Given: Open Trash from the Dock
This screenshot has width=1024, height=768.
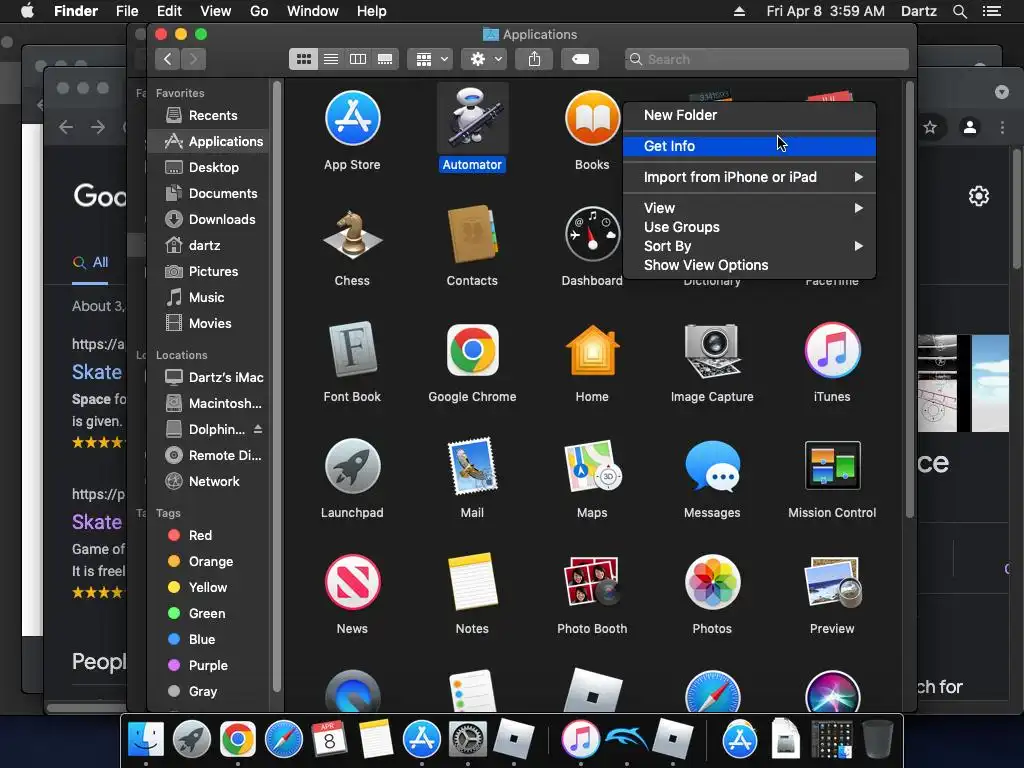Looking at the screenshot, I should 877,740.
